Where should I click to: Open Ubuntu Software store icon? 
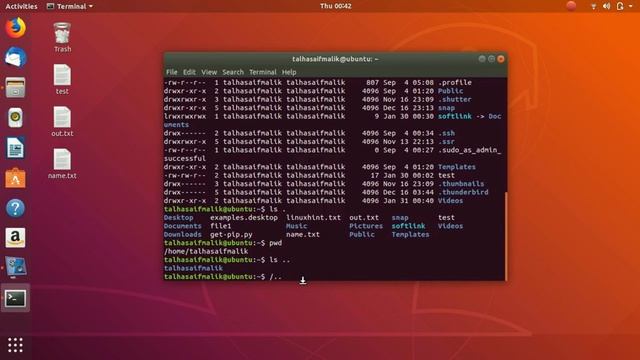click(x=16, y=178)
